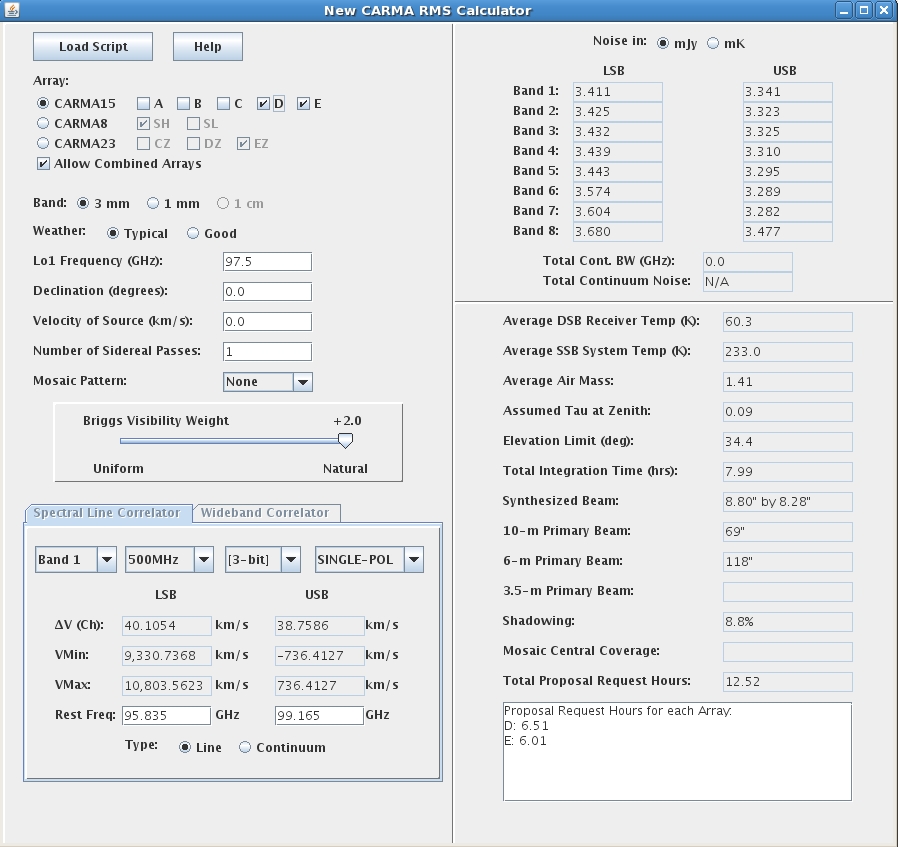
Task: Click the Band 1 USB noise value 3.341
Action: [787, 92]
